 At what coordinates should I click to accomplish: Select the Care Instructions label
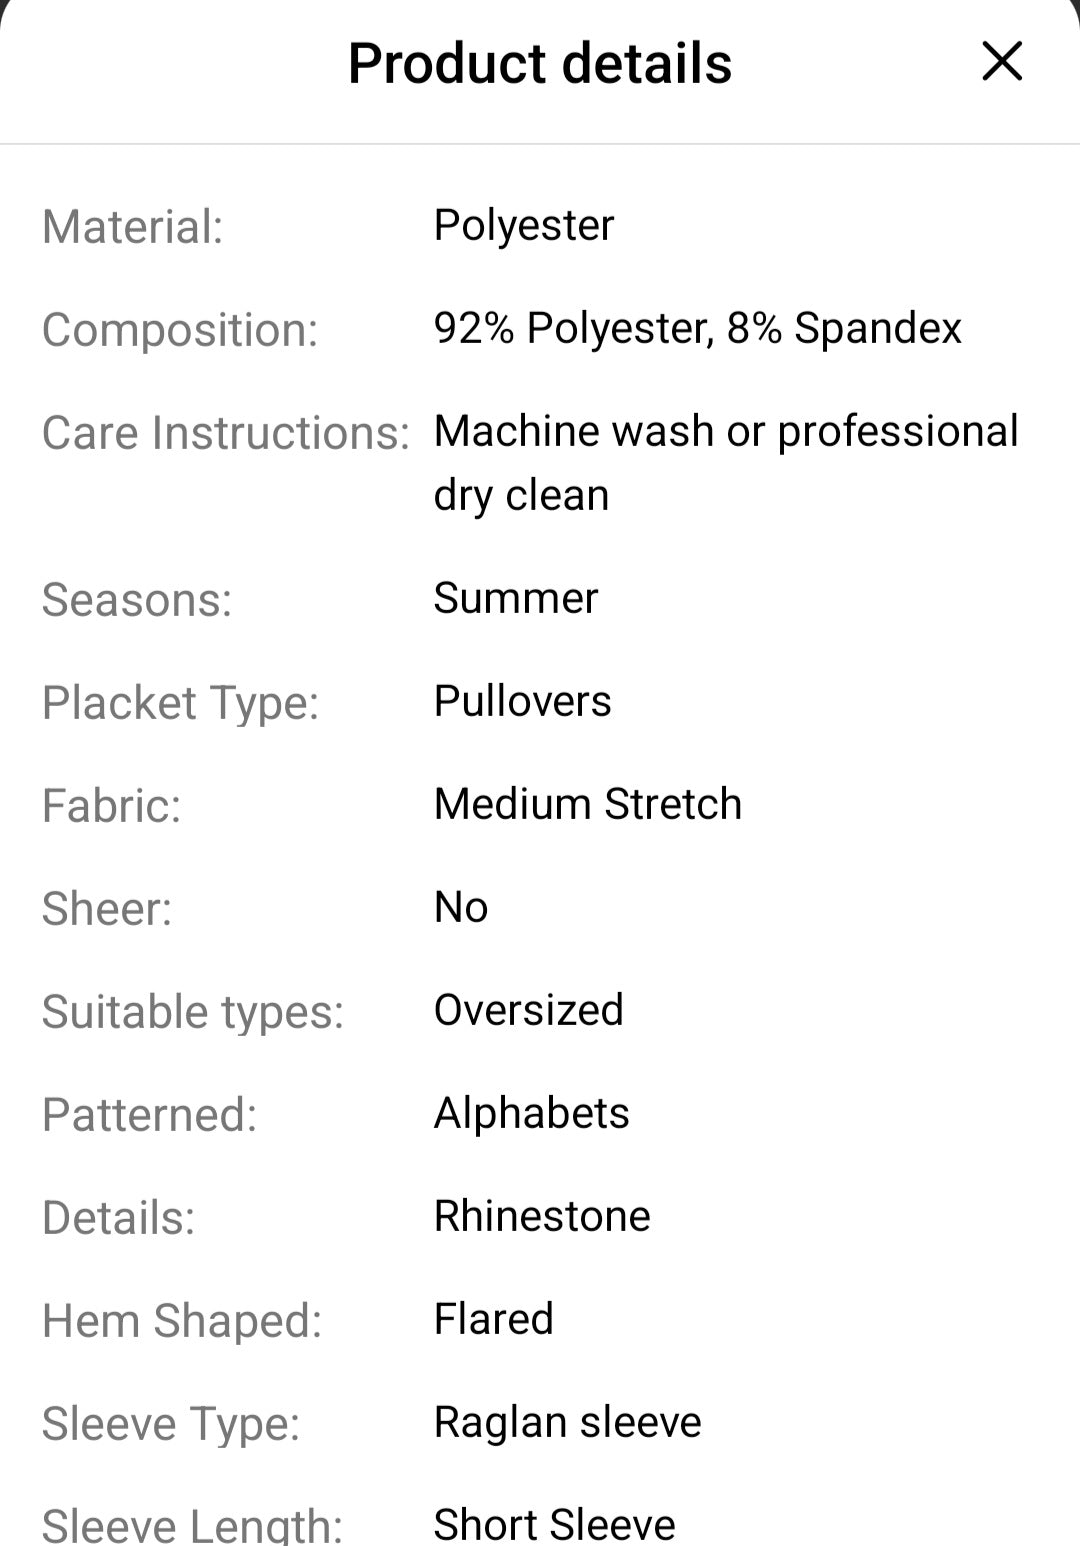click(x=226, y=433)
